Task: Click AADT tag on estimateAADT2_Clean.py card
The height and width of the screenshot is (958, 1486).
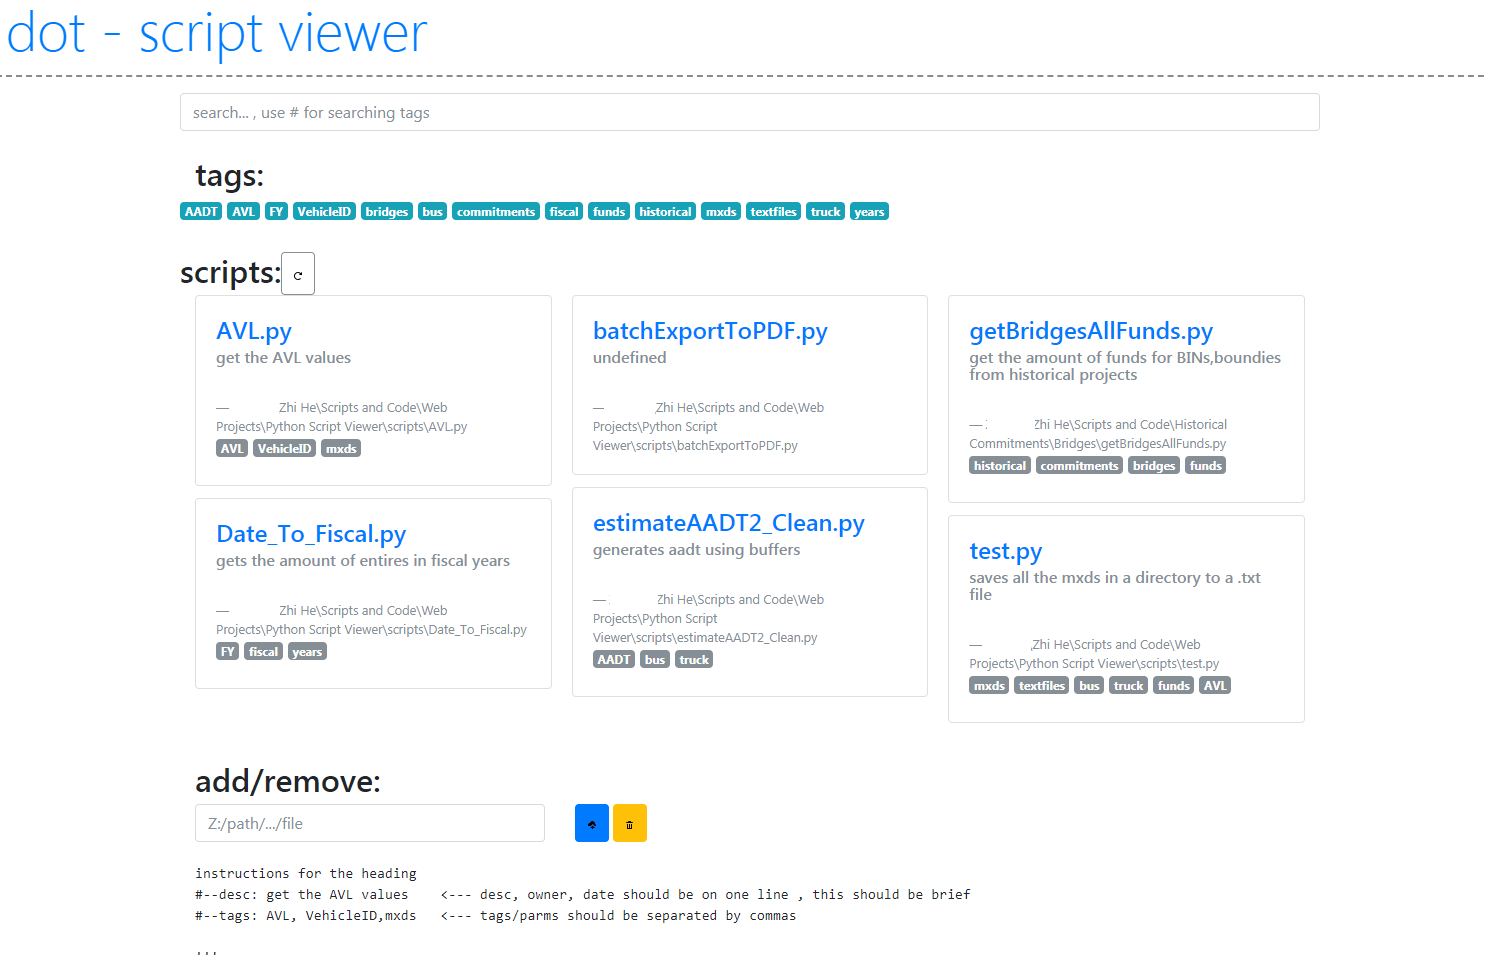Action: click(614, 660)
